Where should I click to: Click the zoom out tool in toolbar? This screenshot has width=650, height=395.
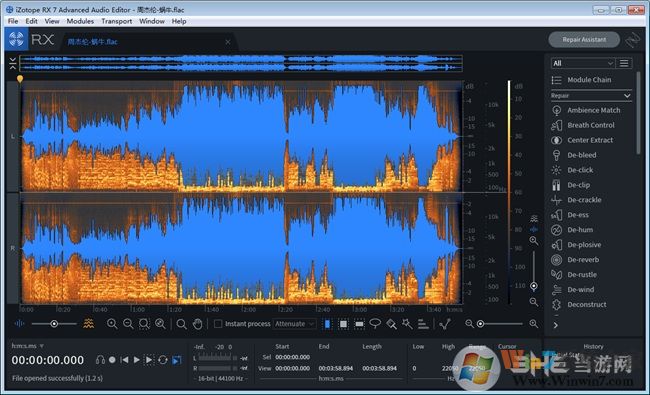(x=128, y=324)
